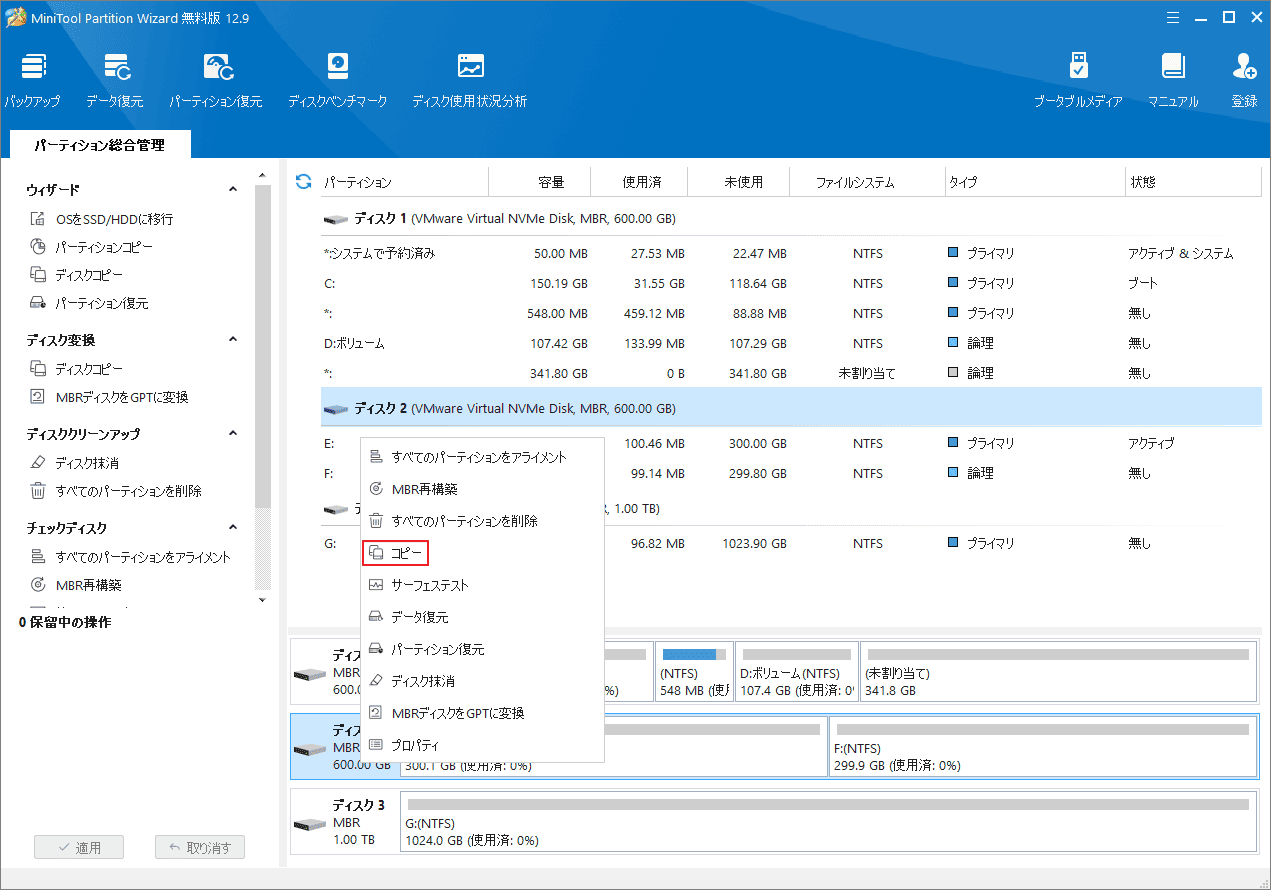Open プロパティ from the context menu

pos(482,745)
